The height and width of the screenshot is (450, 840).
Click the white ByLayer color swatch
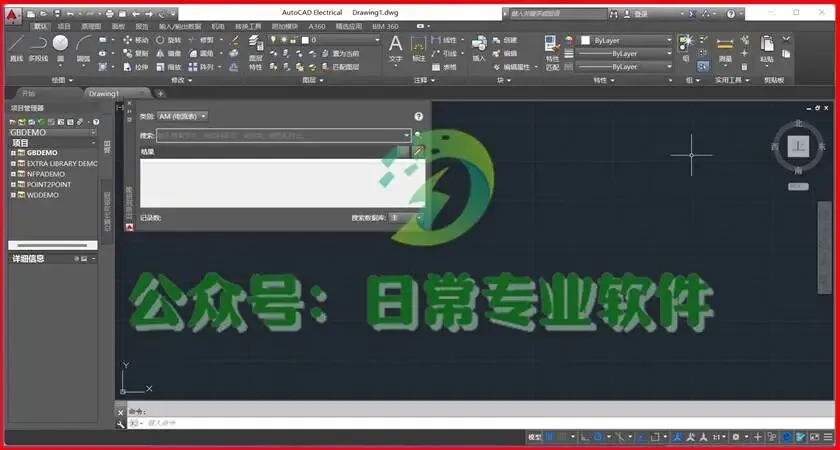tap(586, 40)
